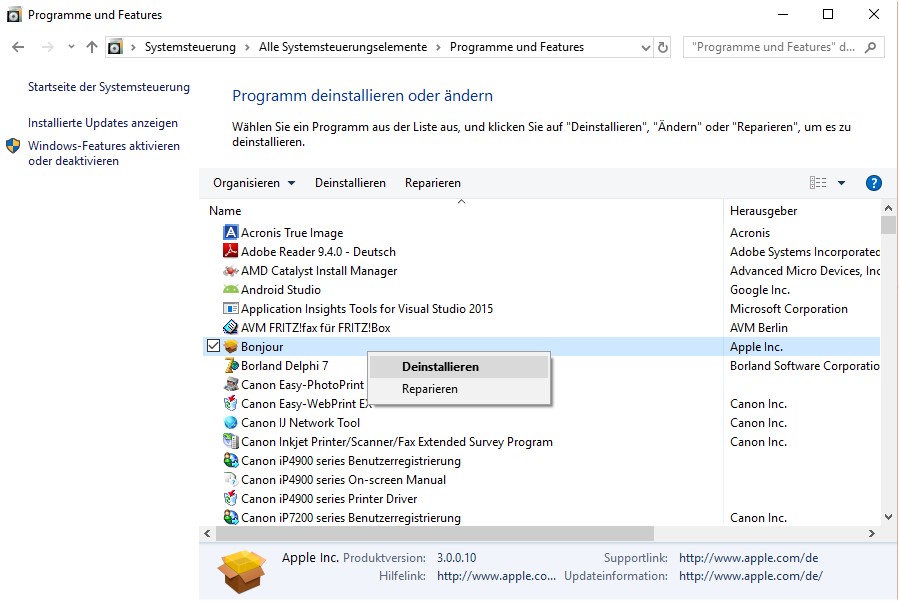Click the control panel icon in address bar
The image size is (899, 601).
[115, 47]
